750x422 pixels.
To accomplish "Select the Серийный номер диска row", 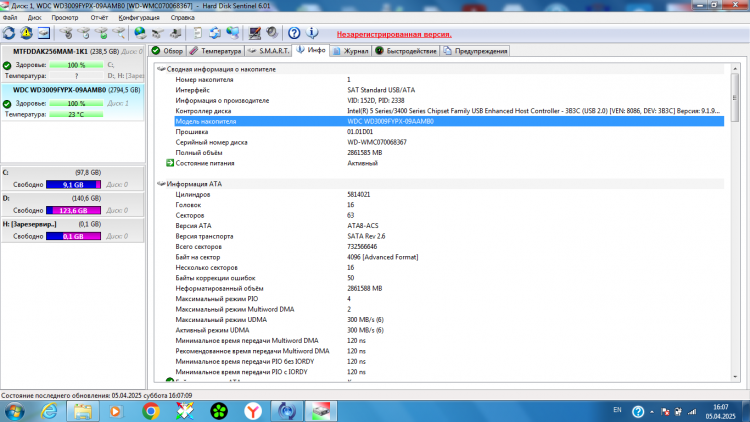I will coord(449,143).
